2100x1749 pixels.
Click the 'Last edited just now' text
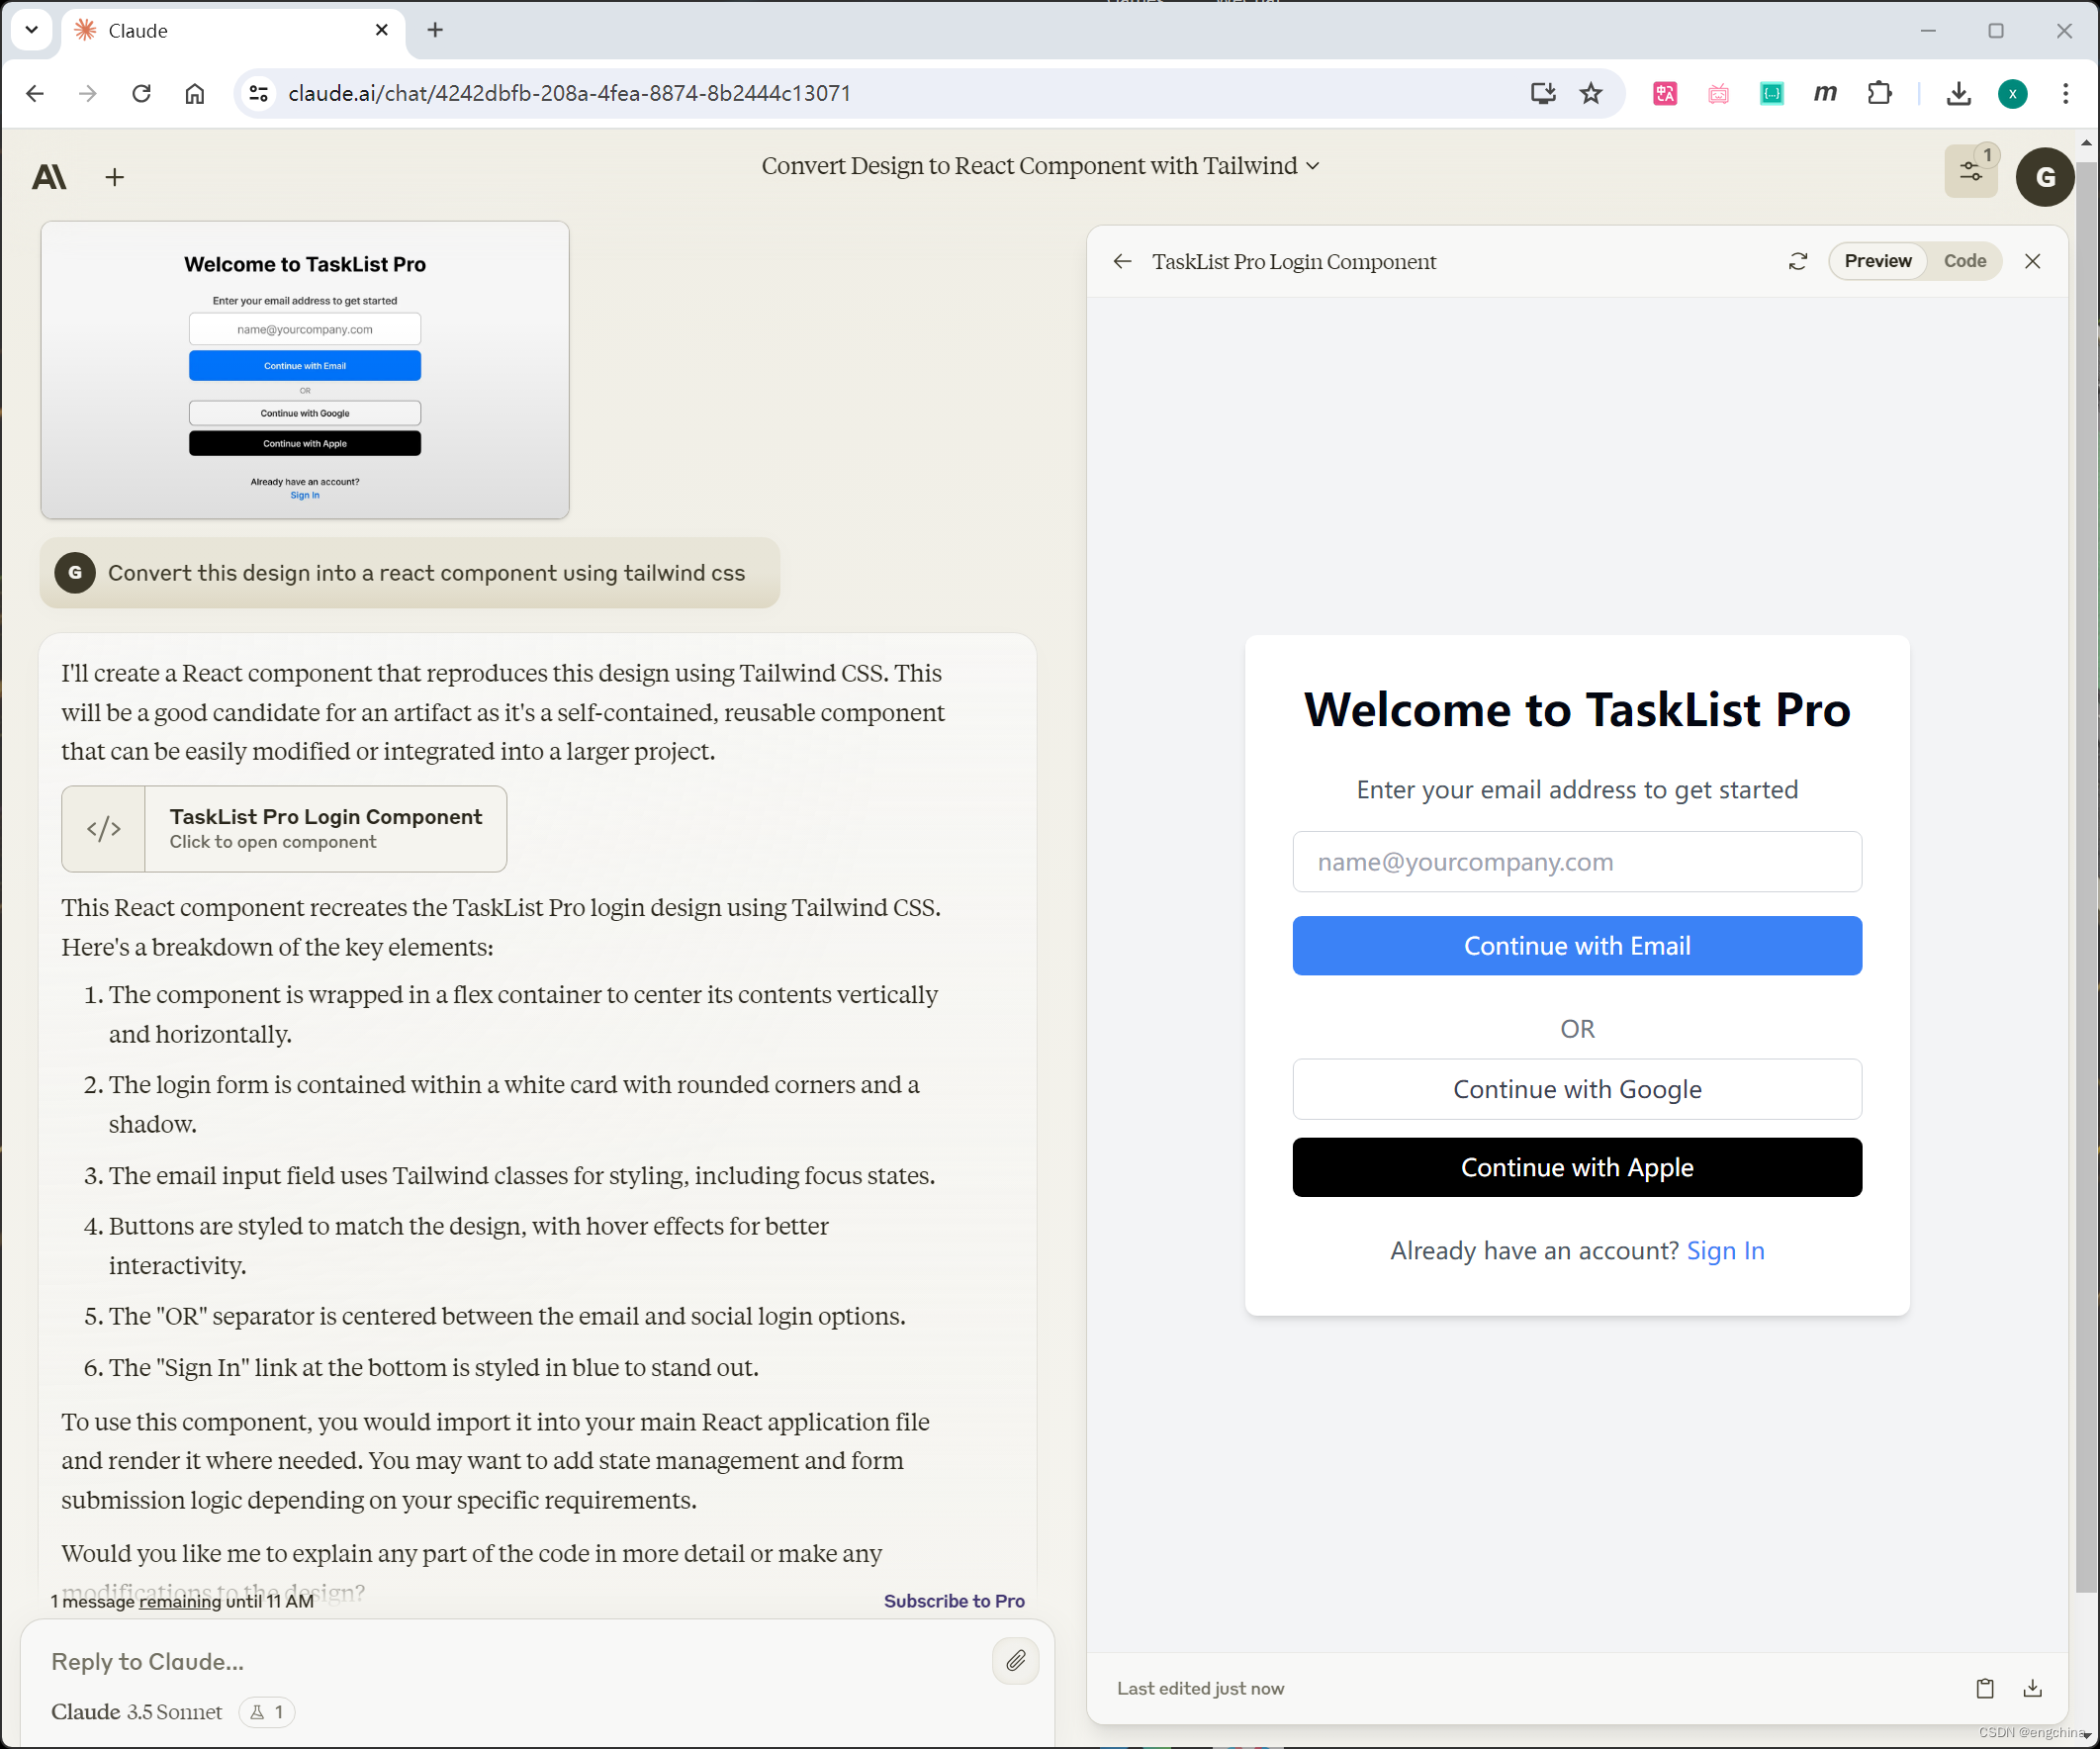tap(1200, 1688)
